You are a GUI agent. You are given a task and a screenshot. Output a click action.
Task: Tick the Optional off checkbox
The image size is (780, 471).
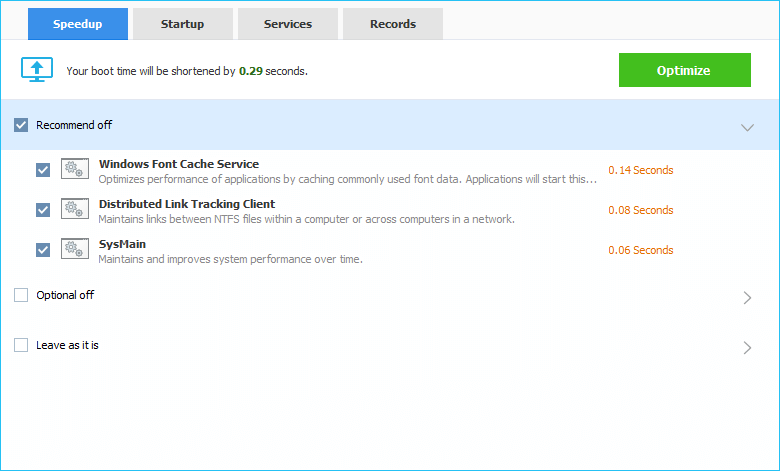21,295
